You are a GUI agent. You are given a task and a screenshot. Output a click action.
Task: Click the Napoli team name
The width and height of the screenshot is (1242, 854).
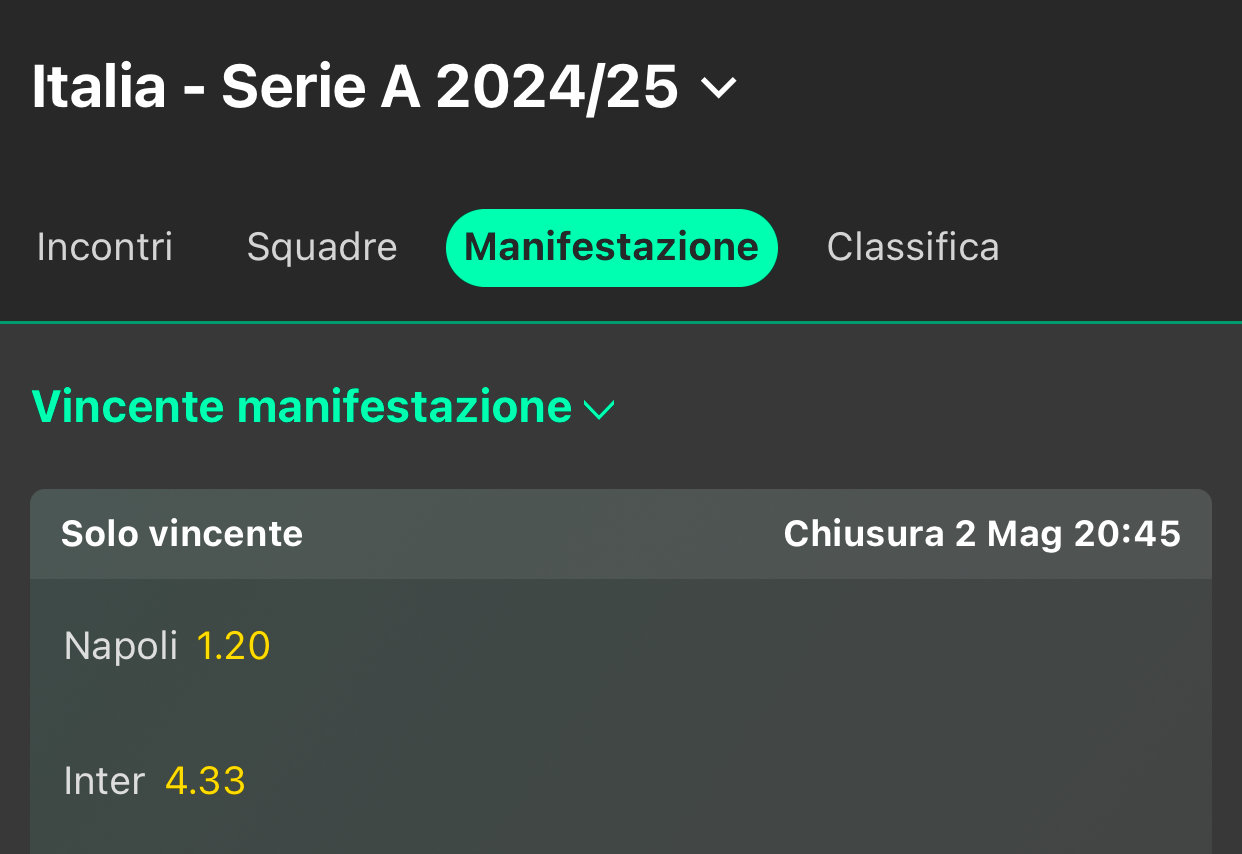[120, 647]
